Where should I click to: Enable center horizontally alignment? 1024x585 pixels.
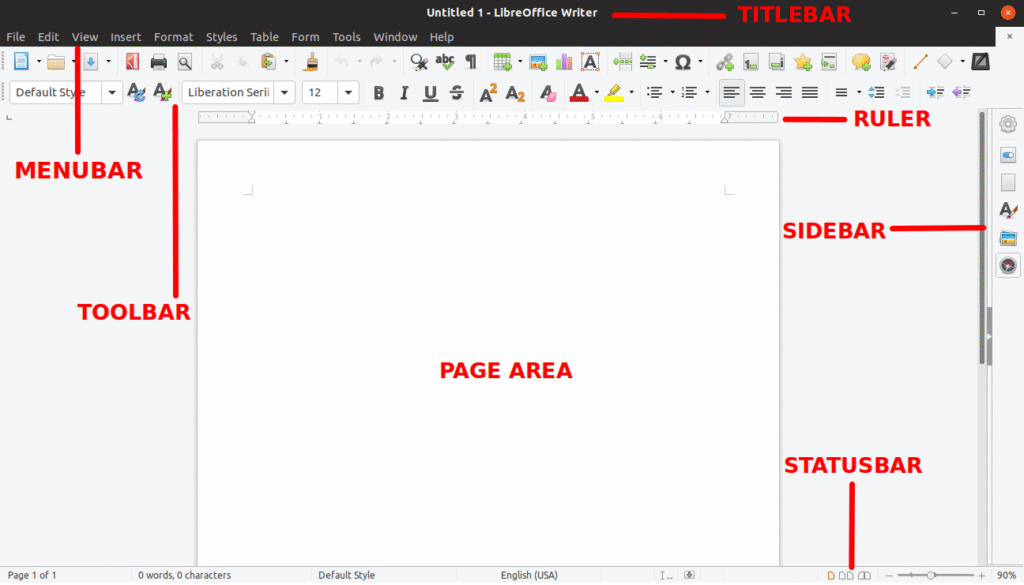pyautogui.click(x=758, y=93)
